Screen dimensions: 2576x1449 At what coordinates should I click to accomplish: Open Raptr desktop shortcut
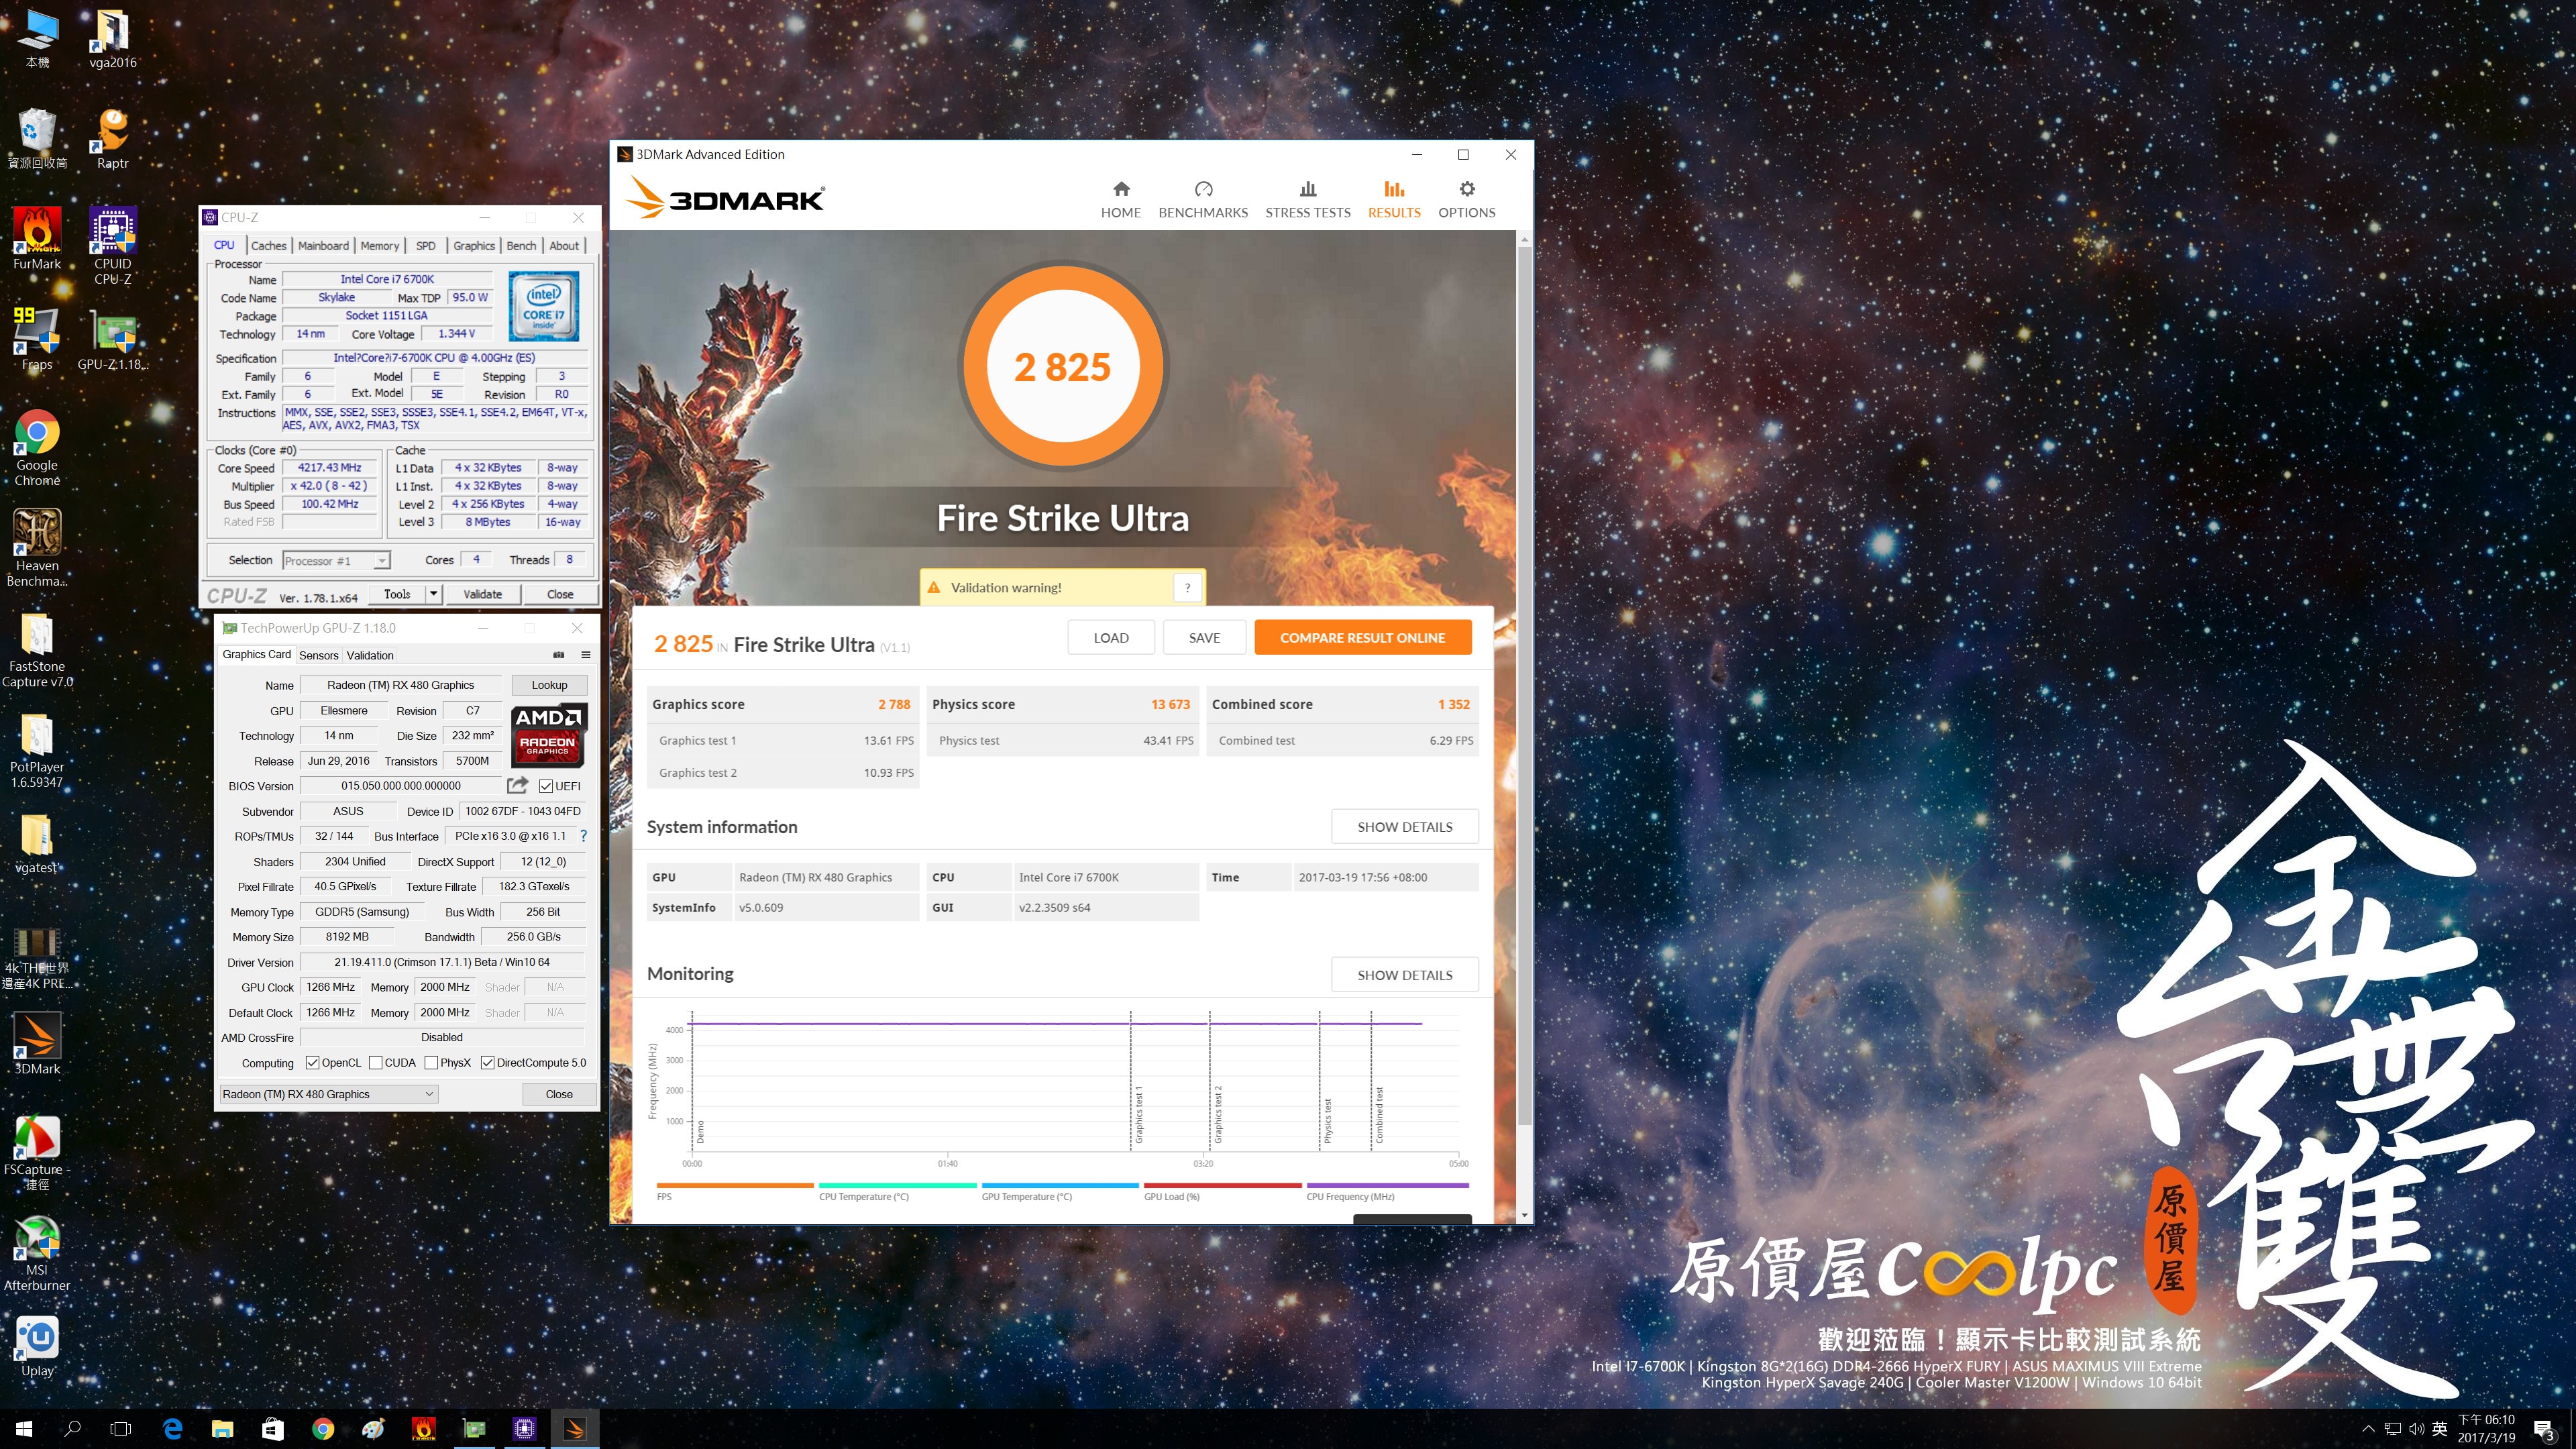[x=113, y=138]
